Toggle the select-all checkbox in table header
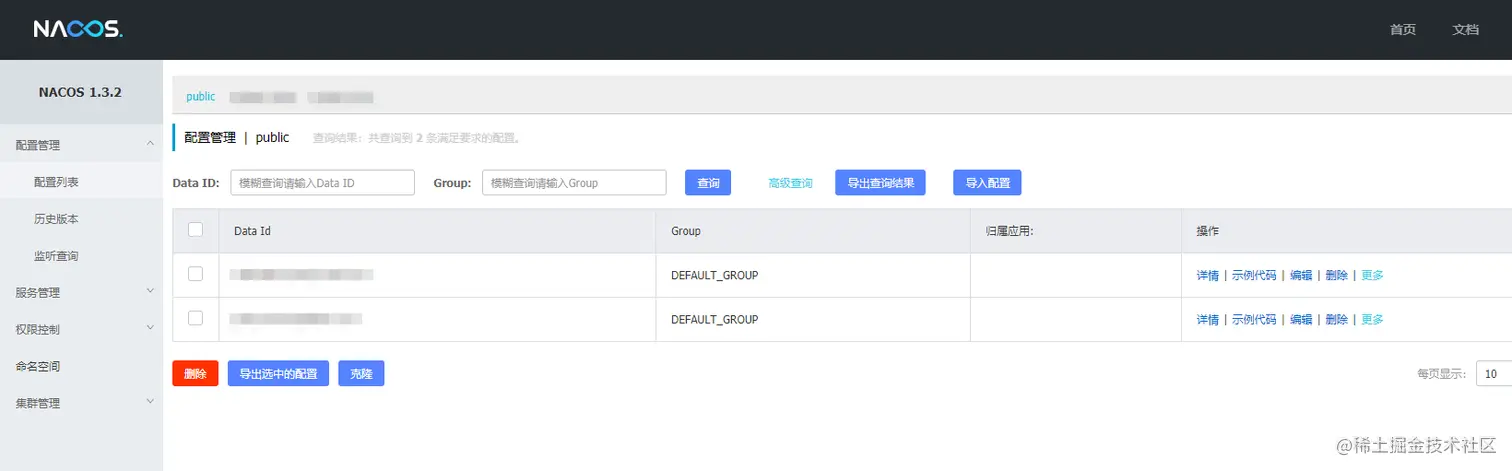 [196, 230]
